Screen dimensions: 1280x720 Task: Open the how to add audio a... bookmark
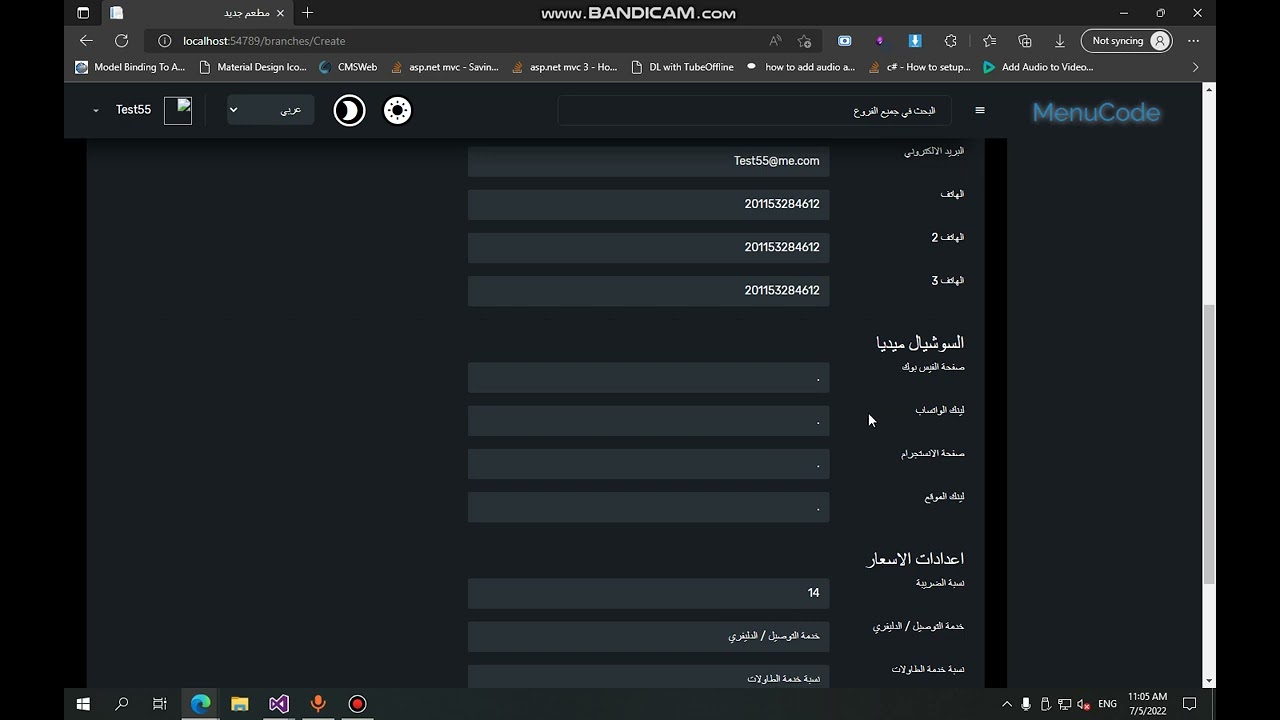[x=801, y=67]
